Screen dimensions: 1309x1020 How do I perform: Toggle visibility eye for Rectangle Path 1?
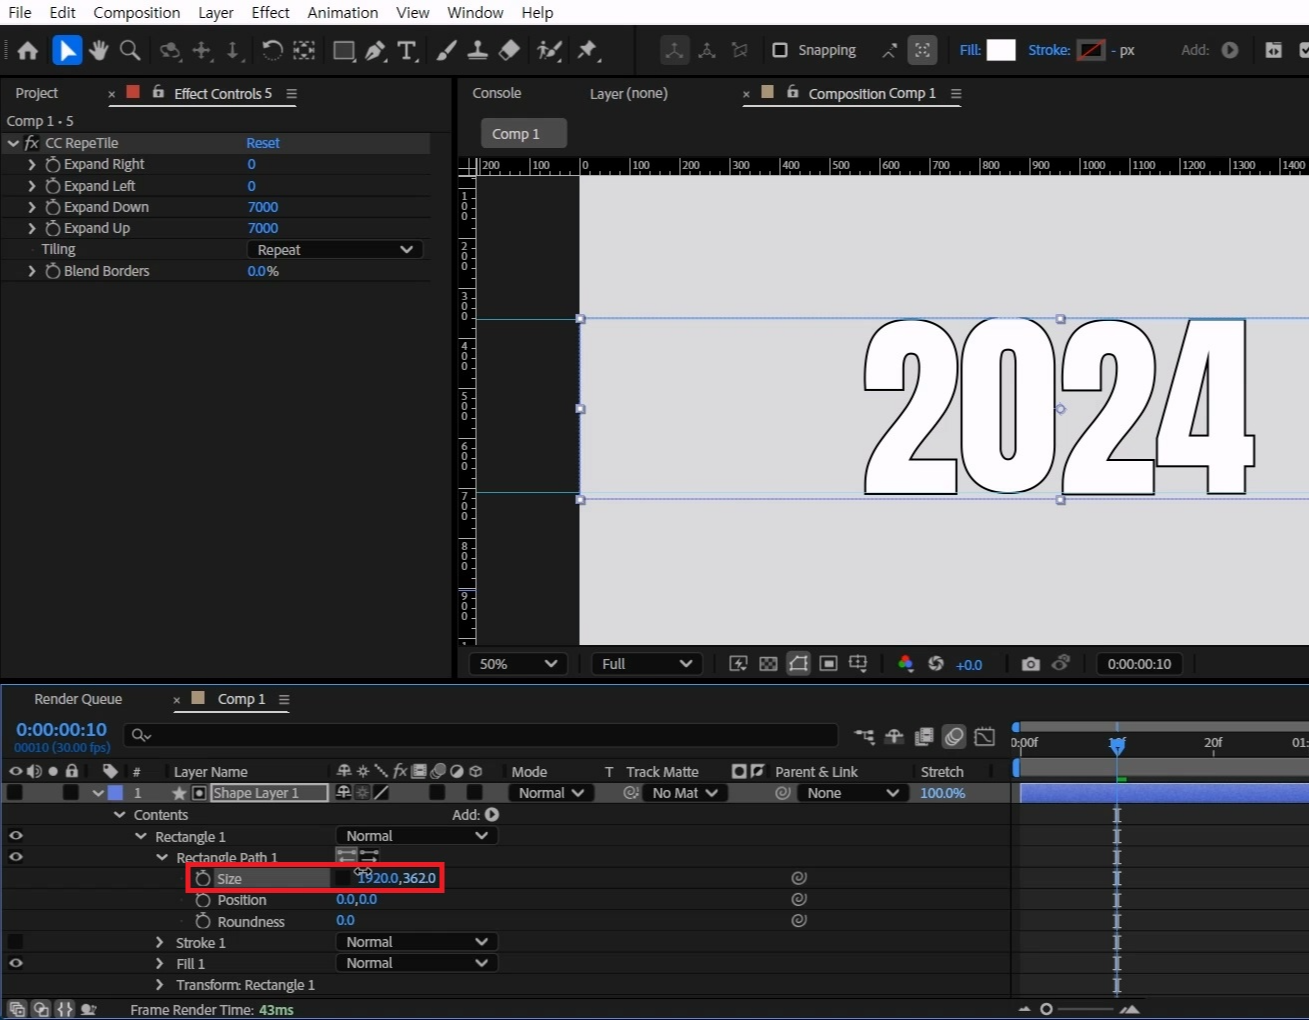coord(16,857)
